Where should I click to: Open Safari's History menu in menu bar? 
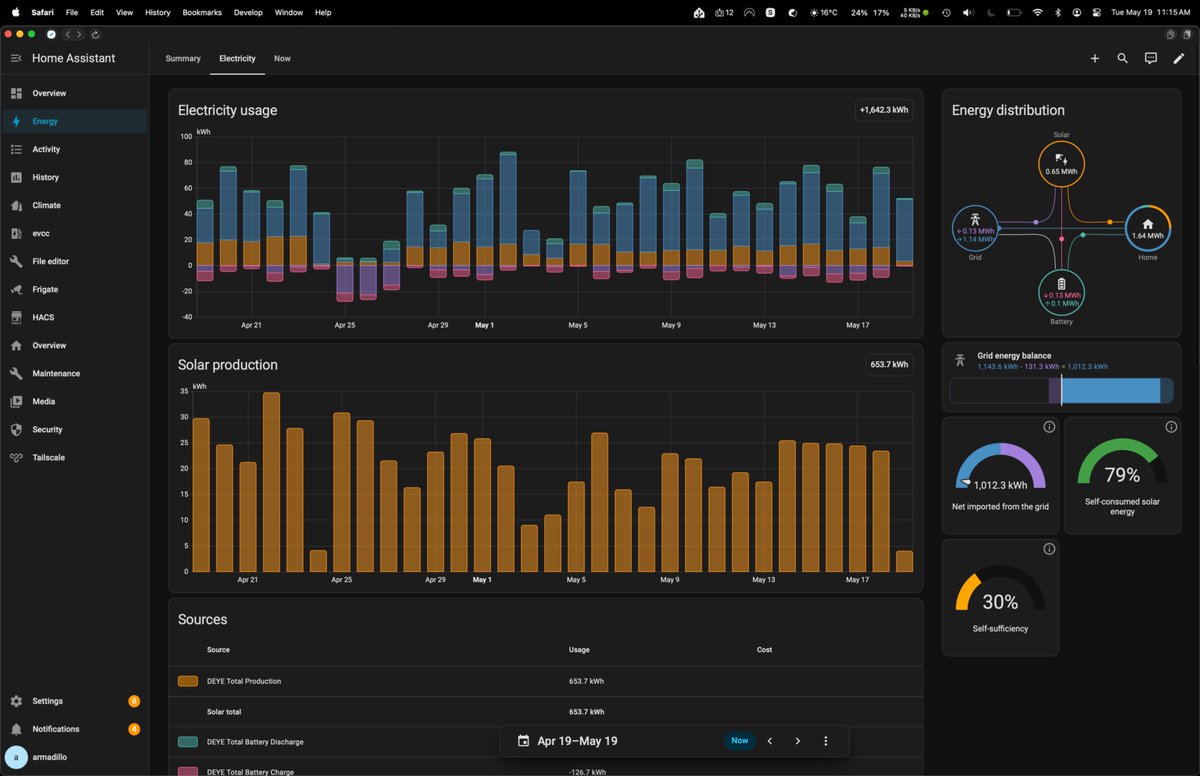tap(157, 12)
